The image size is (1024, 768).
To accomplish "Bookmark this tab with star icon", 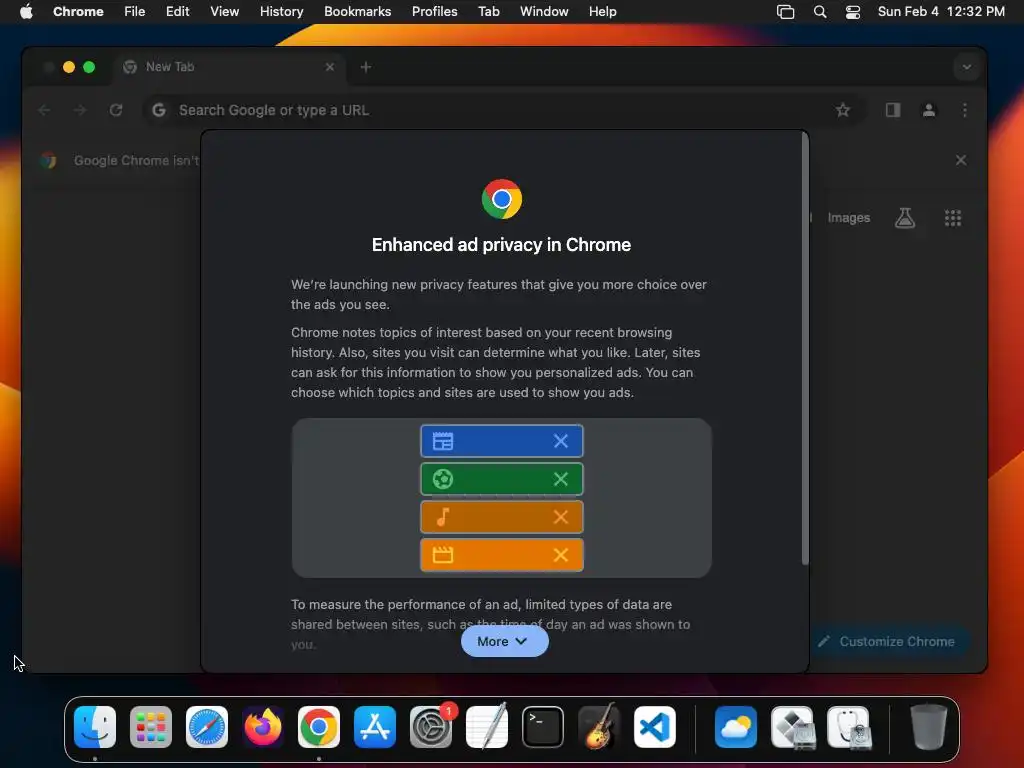I will [x=842, y=110].
